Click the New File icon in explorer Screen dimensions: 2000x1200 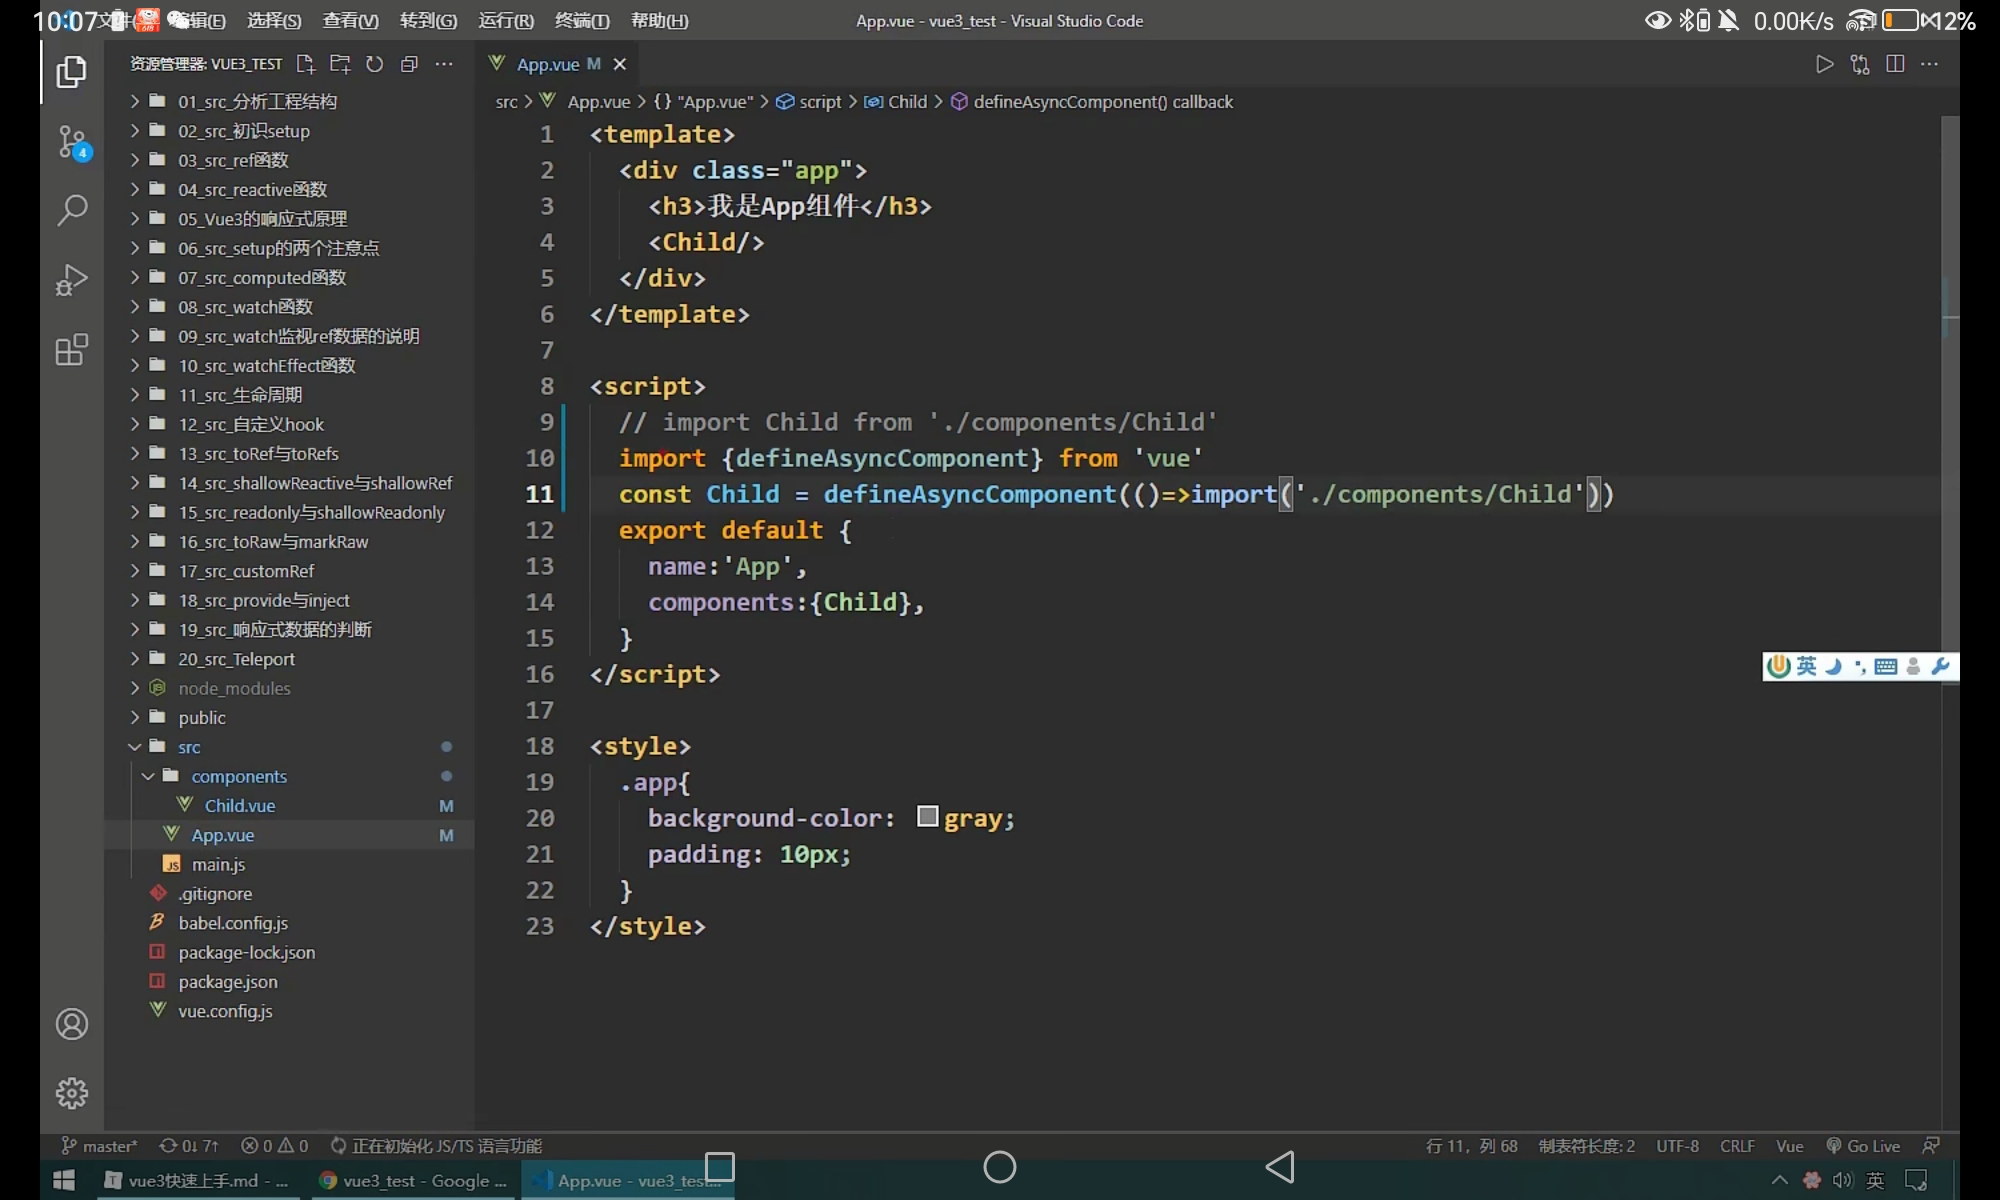306,64
